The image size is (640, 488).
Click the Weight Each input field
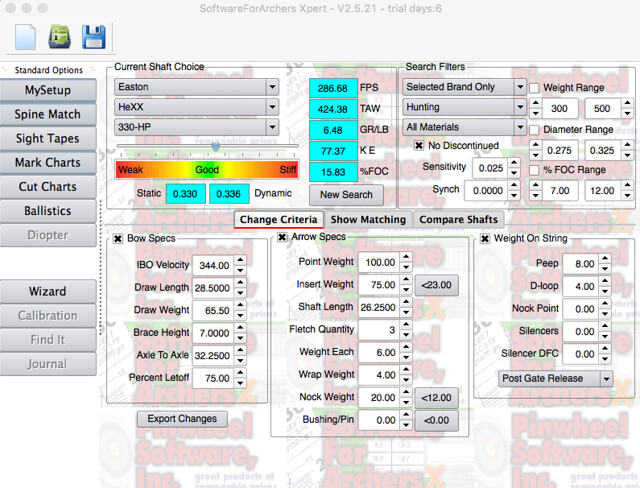pos(379,353)
